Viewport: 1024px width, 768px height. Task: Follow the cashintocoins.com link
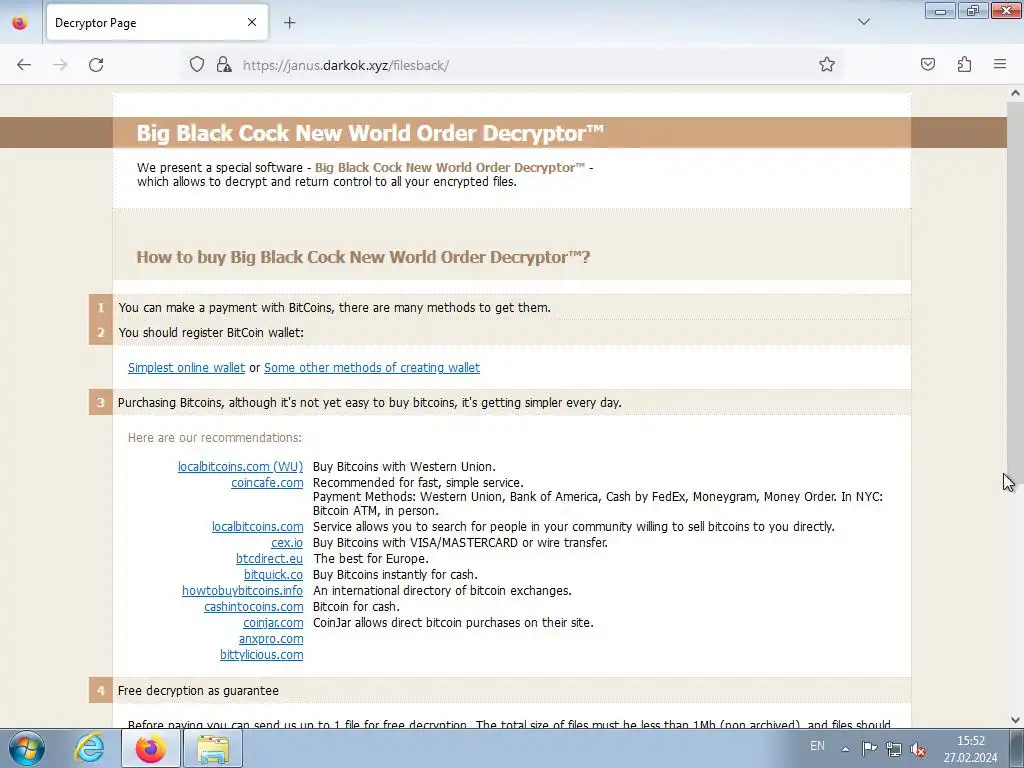(253, 607)
